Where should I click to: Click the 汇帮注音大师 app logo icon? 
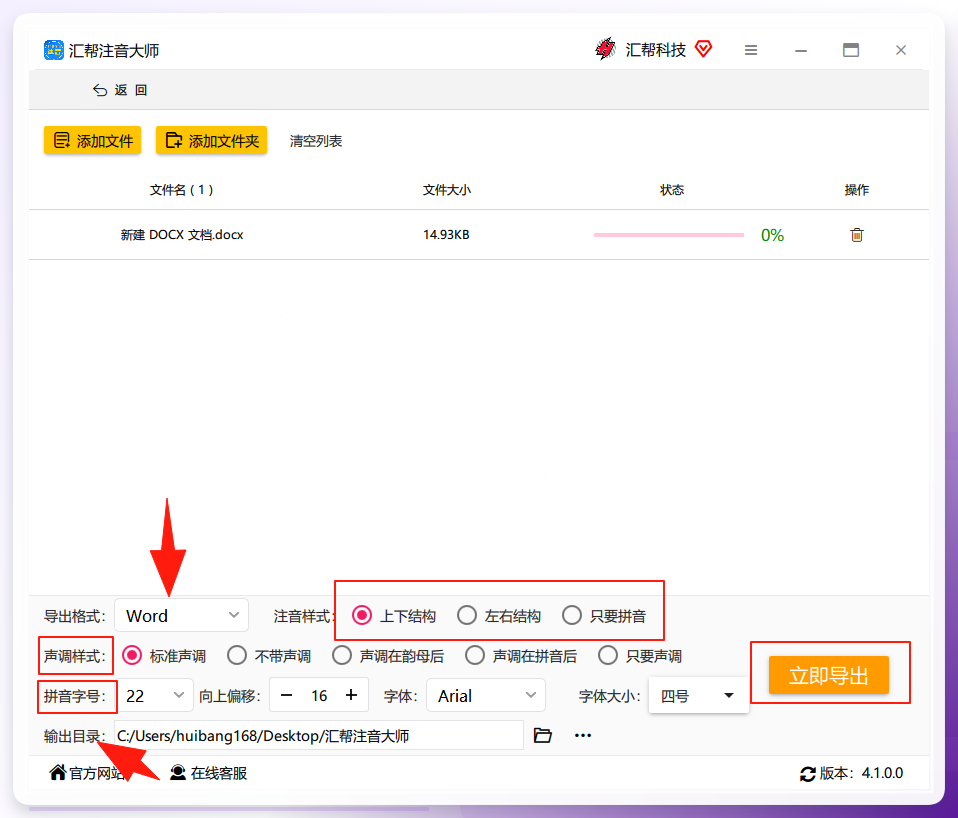coord(54,50)
